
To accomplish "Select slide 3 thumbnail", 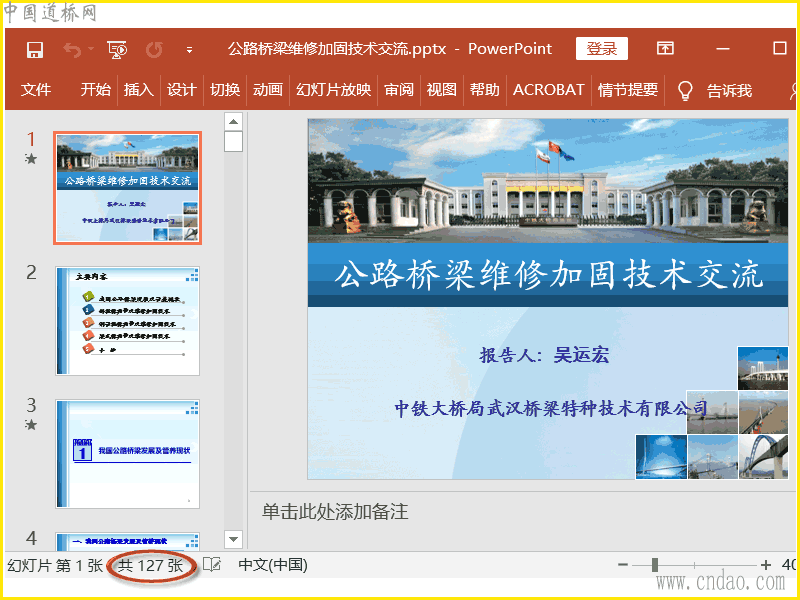I will click(x=128, y=454).
